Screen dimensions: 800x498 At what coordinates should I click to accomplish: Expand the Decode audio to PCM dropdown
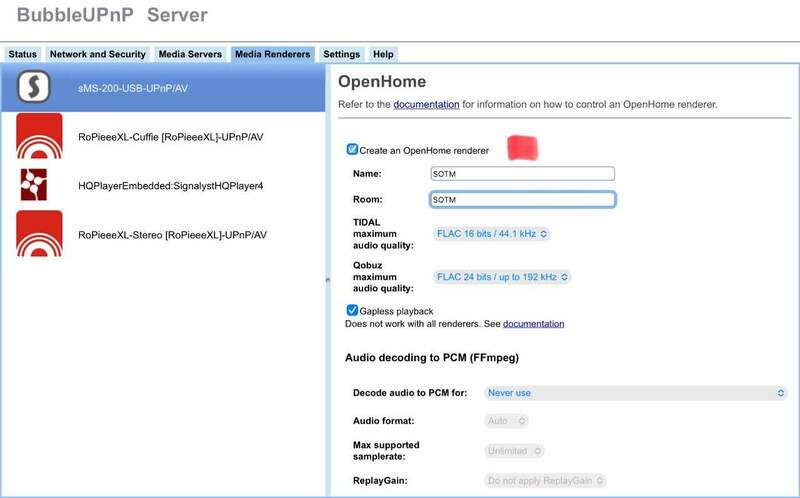click(x=635, y=393)
